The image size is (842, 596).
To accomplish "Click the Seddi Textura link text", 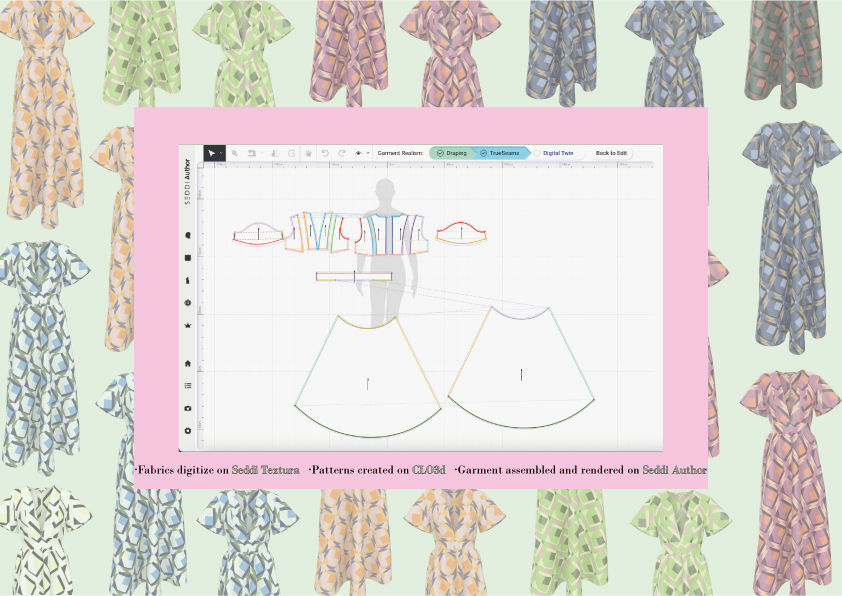I will point(265,469).
